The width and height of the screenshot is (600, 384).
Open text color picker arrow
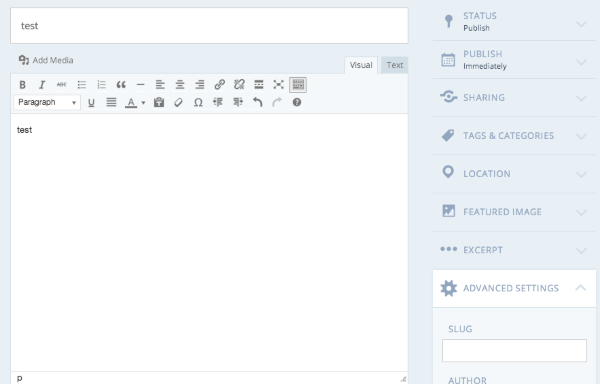point(143,103)
